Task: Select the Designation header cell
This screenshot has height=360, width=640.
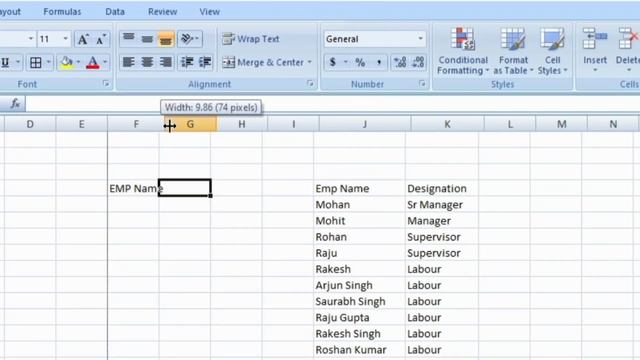Action: 442,188
